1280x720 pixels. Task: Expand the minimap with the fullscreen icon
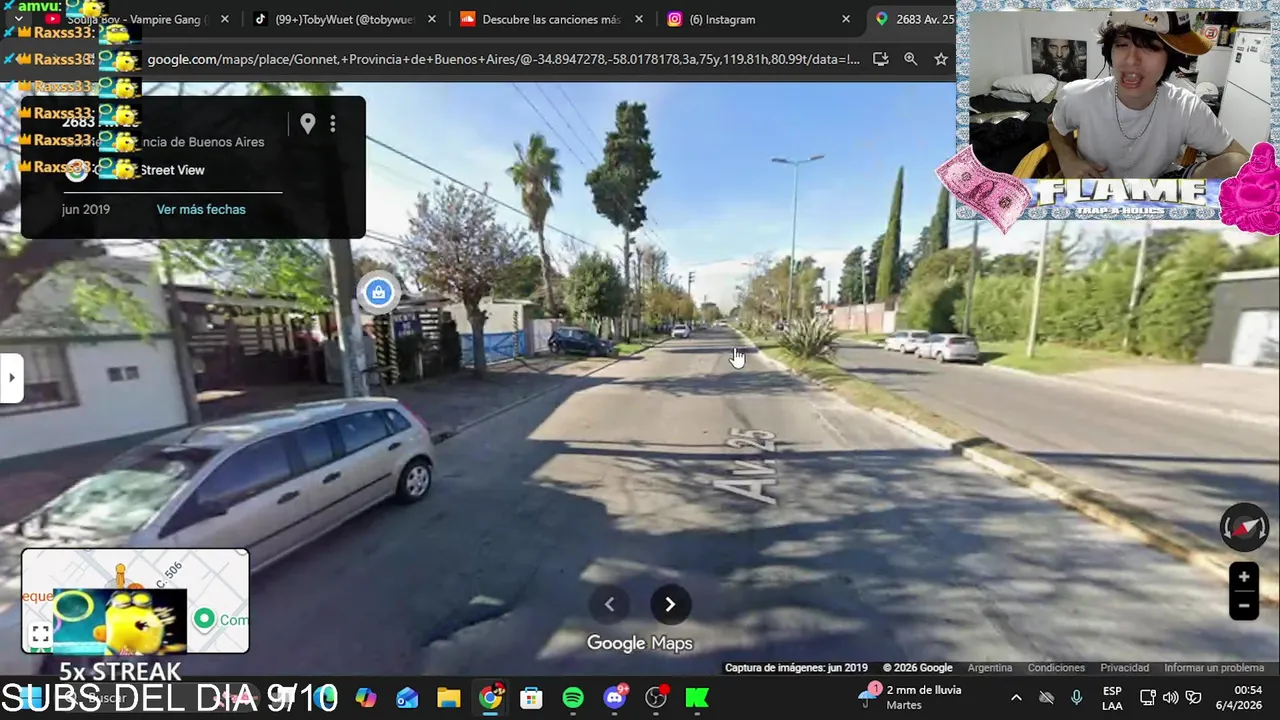40,634
